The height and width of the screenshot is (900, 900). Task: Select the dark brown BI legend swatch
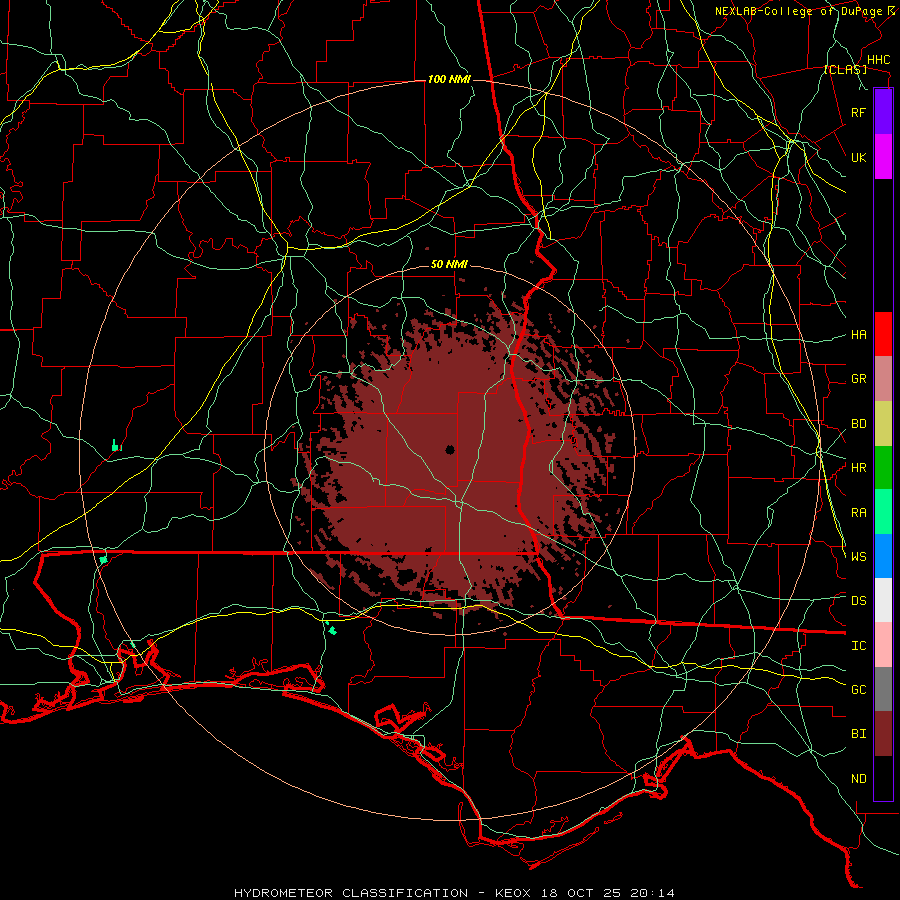point(883,734)
